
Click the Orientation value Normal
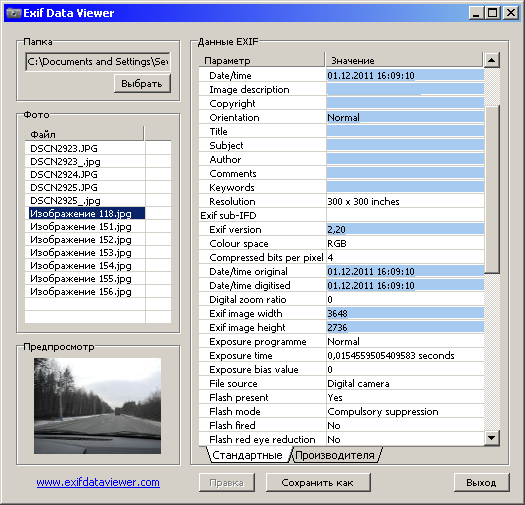[x=405, y=118]
